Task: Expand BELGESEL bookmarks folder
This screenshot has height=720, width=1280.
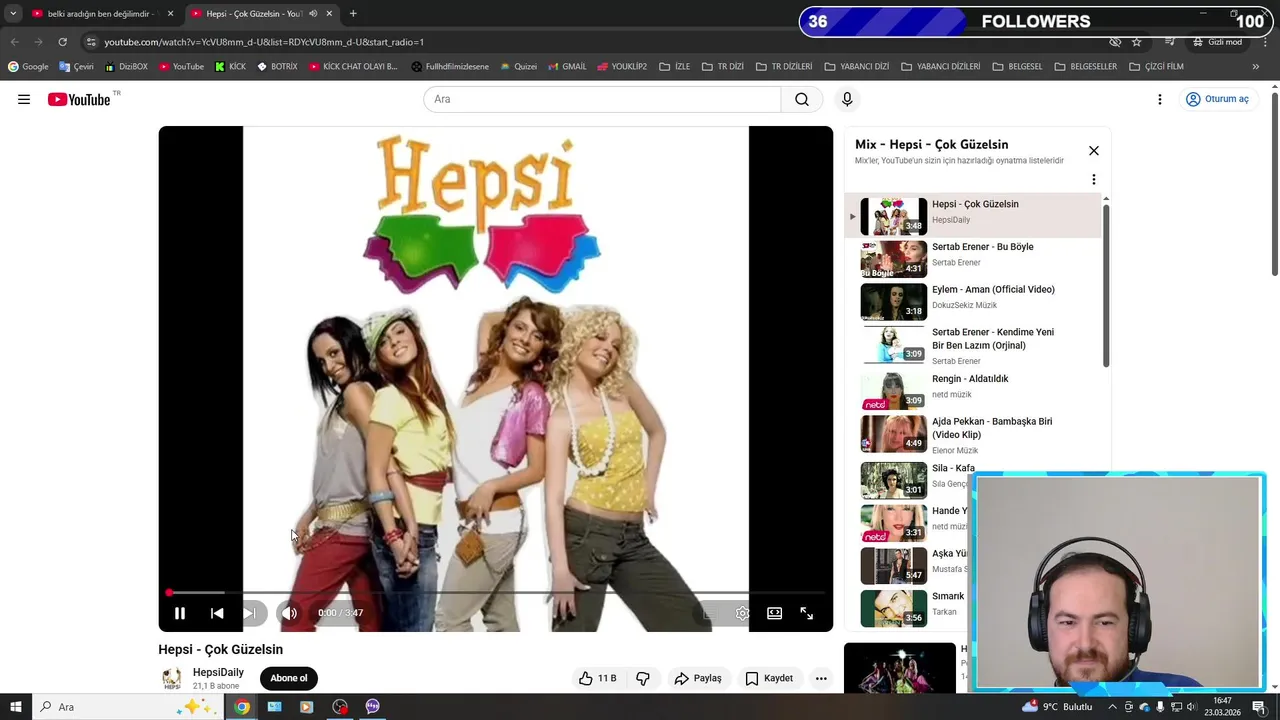Action: coord(1018,67)
